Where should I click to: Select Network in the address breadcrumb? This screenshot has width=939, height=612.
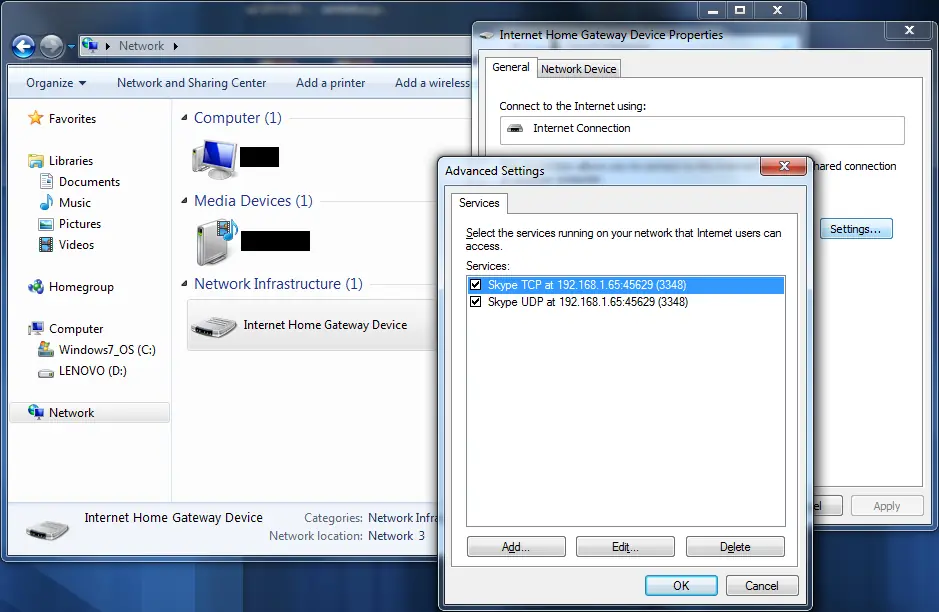pyautogui.click(x=141, y=46)
